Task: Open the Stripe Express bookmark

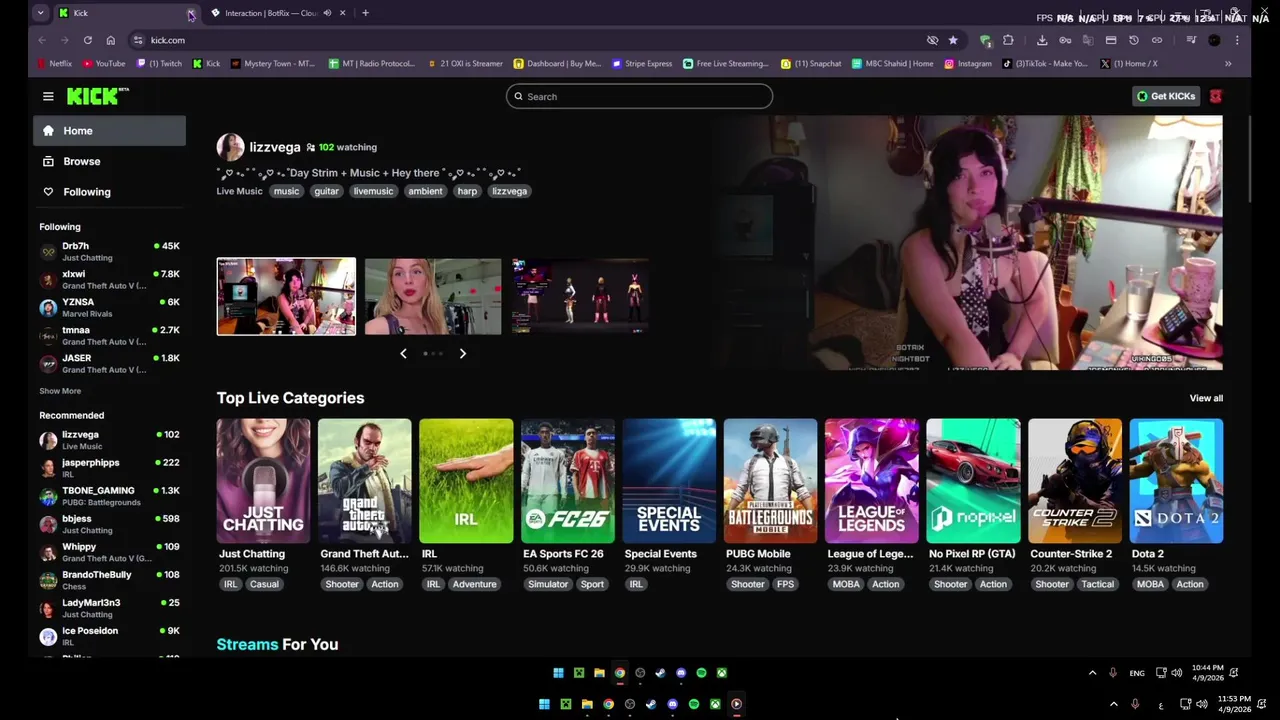Action: tap(642, 63)
